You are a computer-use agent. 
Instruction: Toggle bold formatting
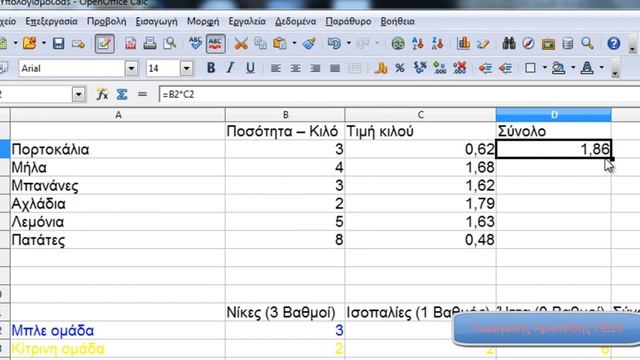tap(211, 68)
